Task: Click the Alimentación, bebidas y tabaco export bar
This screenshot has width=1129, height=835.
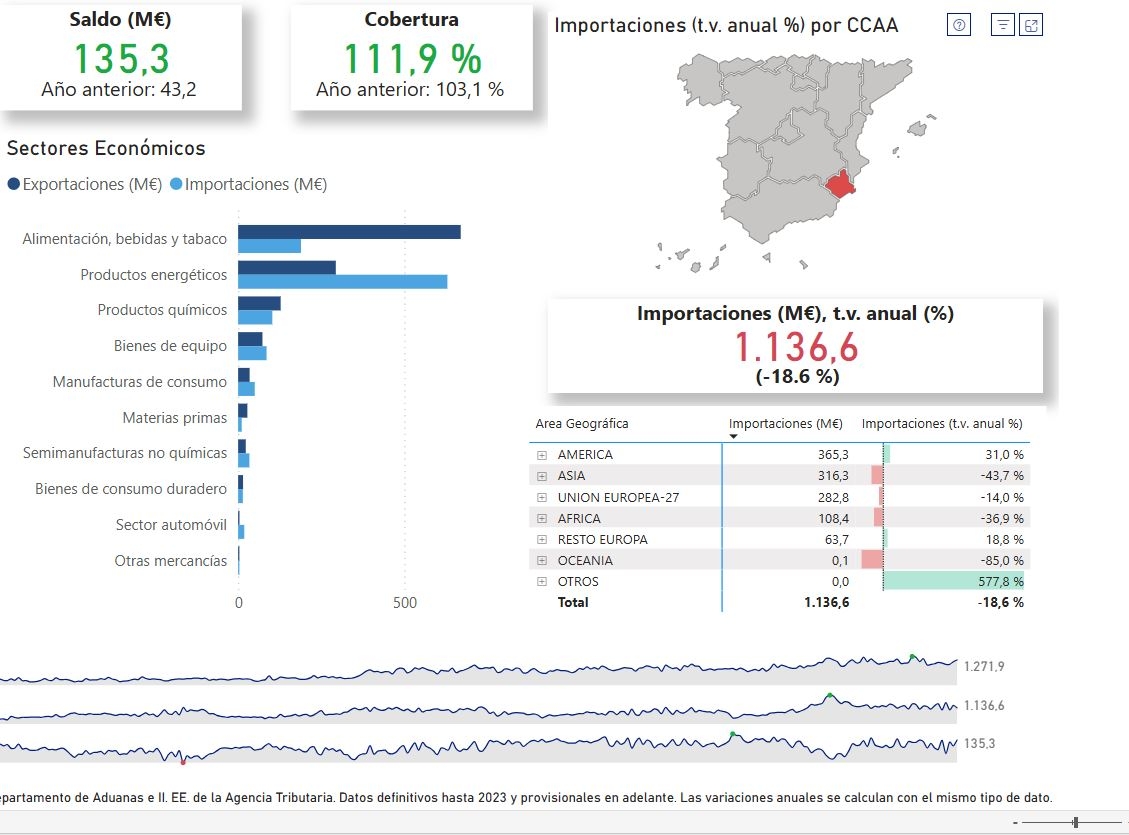Action: (x=350, y=231)
